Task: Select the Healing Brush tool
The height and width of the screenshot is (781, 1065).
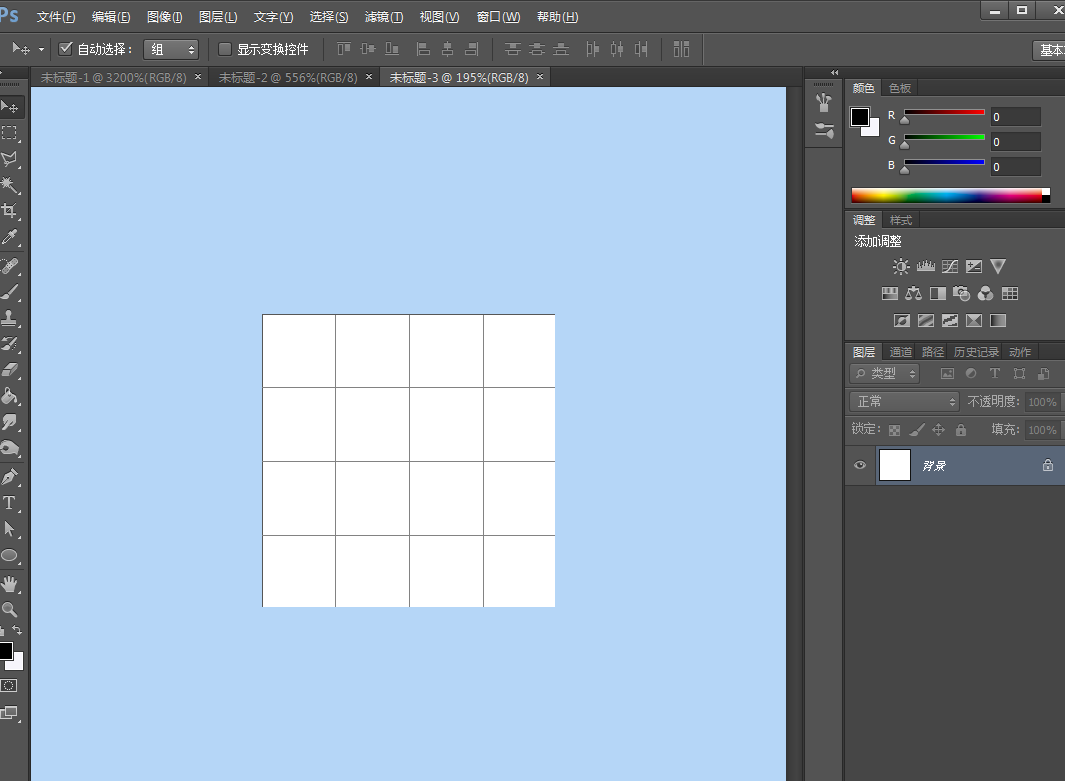Action: (x=10, y=266)
